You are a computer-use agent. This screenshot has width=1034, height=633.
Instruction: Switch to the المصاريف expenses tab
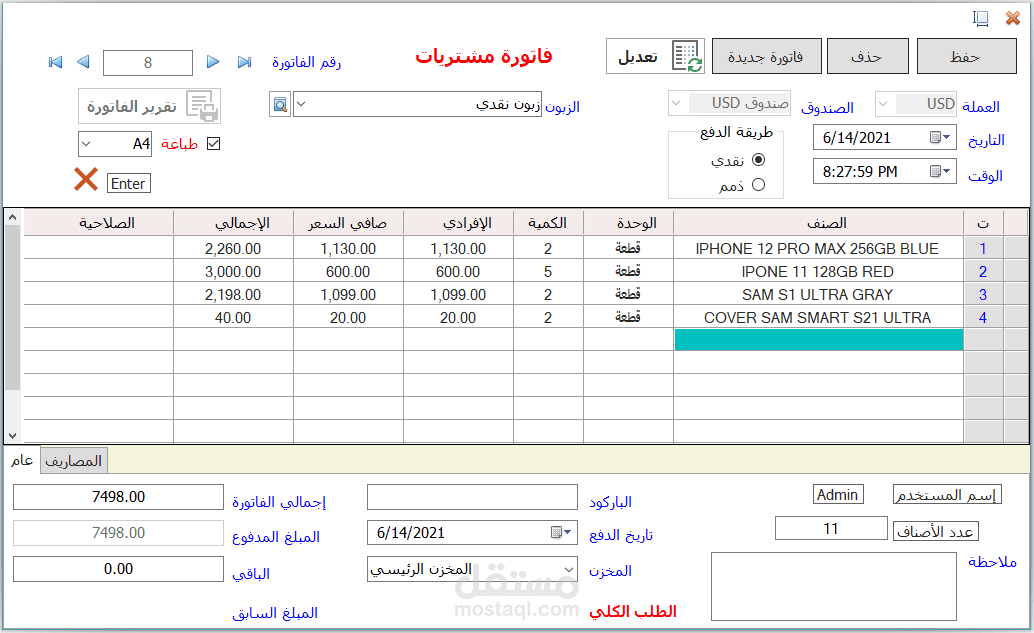click(74, 461)
